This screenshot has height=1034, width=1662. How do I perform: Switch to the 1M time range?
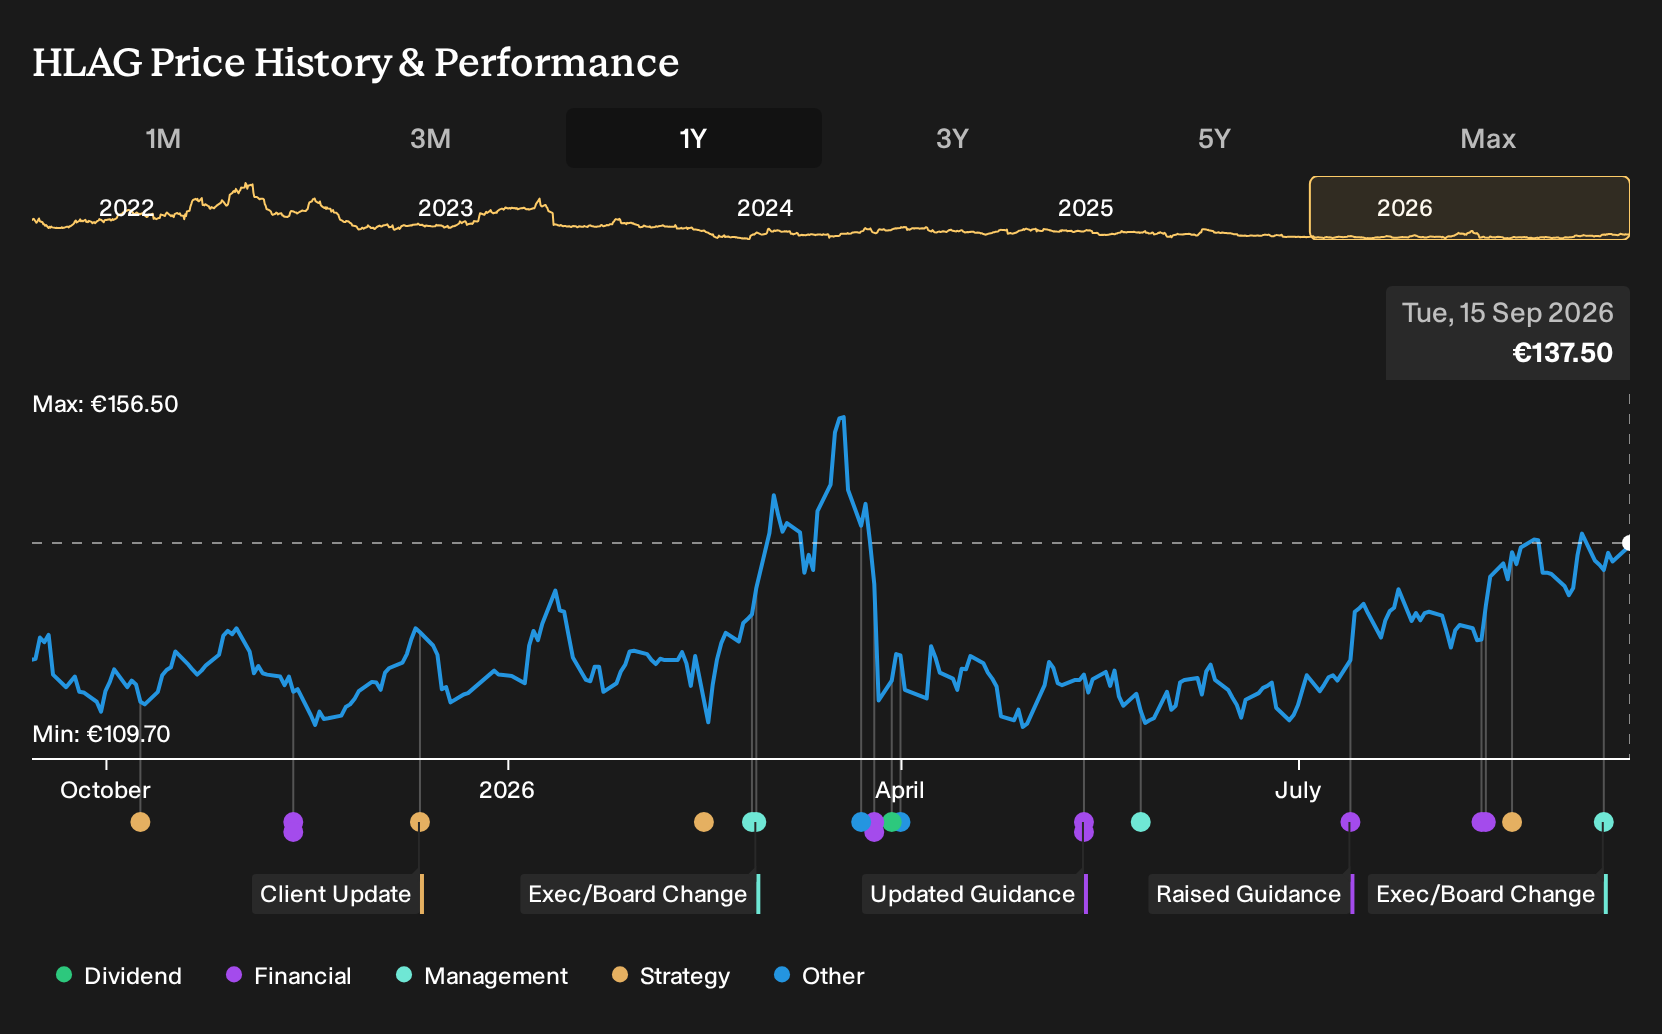tap(163, 139)
